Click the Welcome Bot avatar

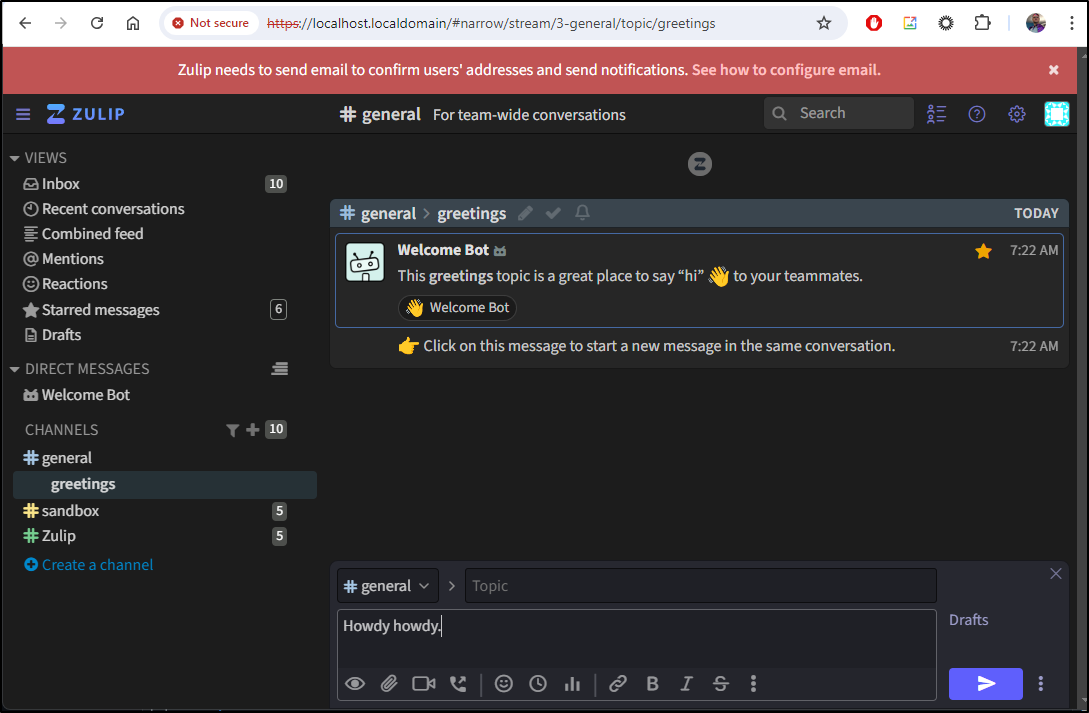[365, 262]
